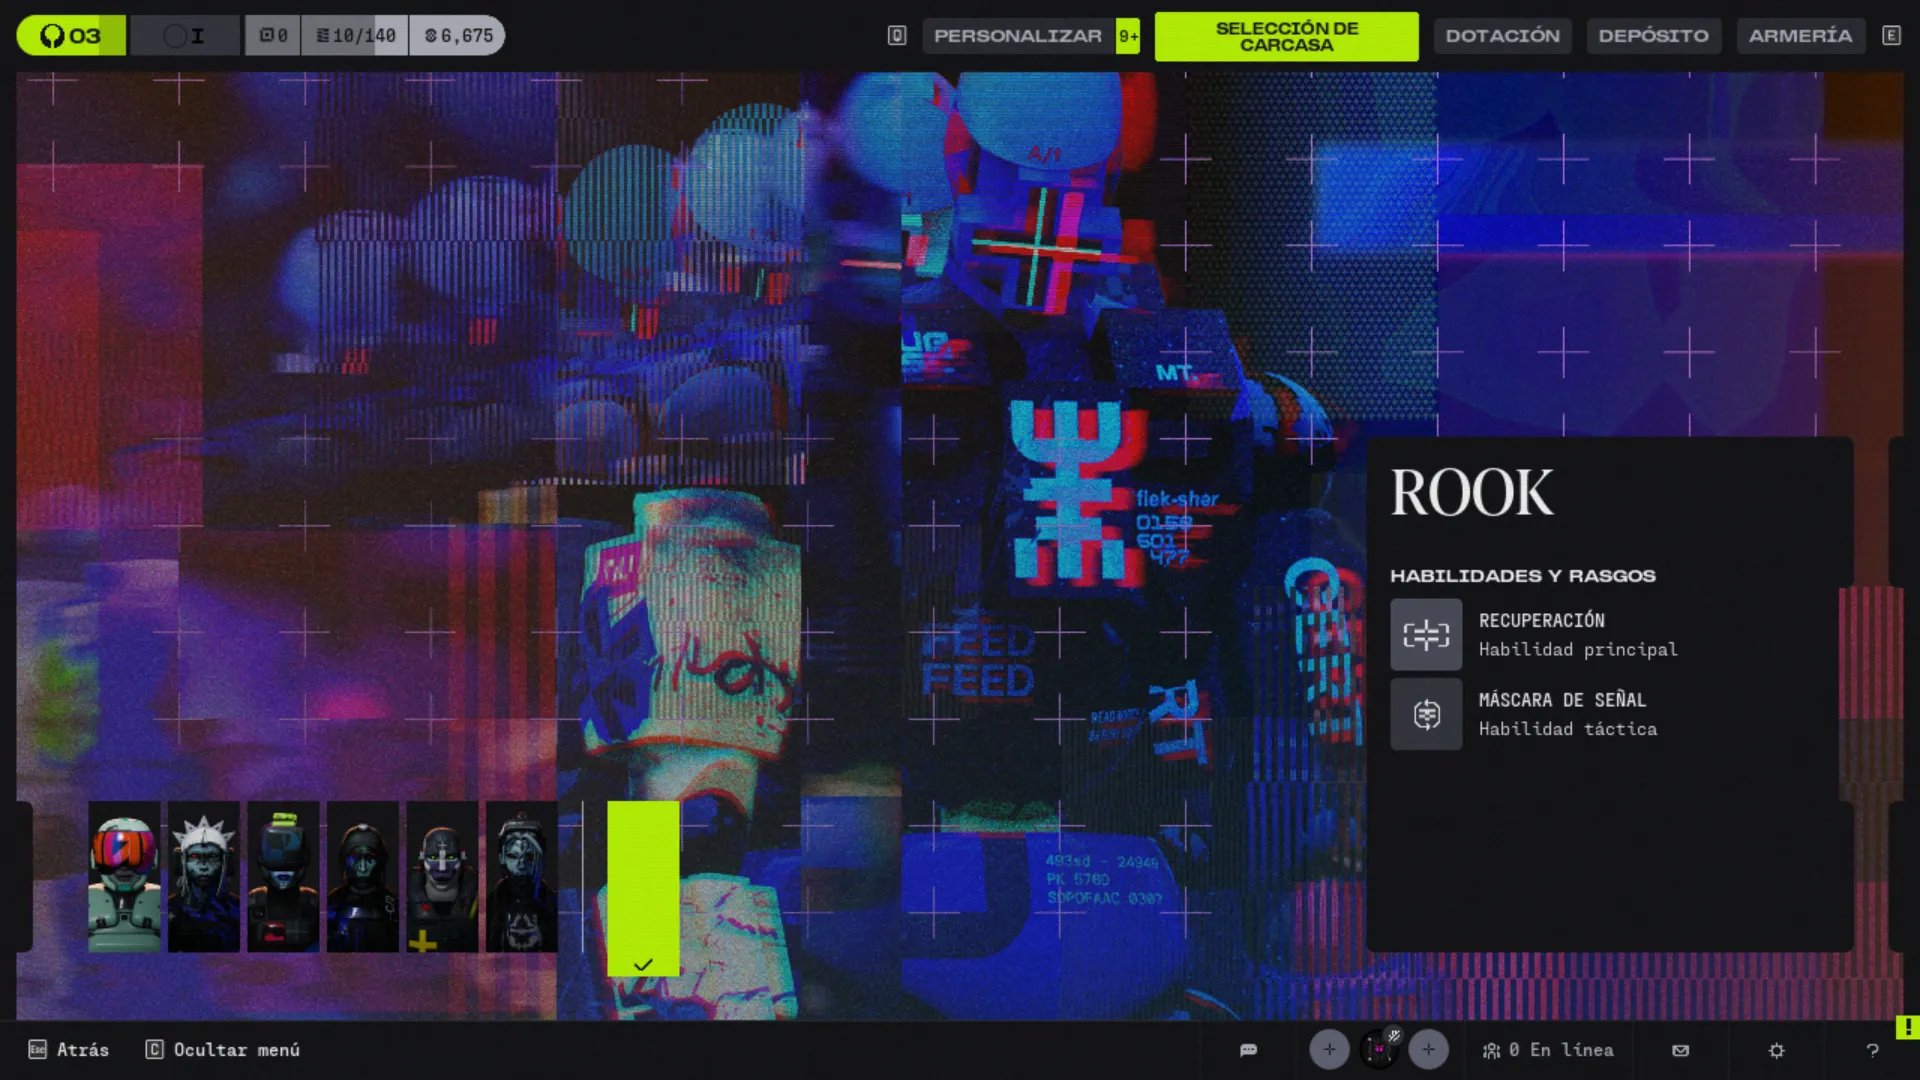Image resolution: width=1920 pixels, height=1080 pixels.
Task: Click the Selección de Carcasa button
Action: [1286, 36]
